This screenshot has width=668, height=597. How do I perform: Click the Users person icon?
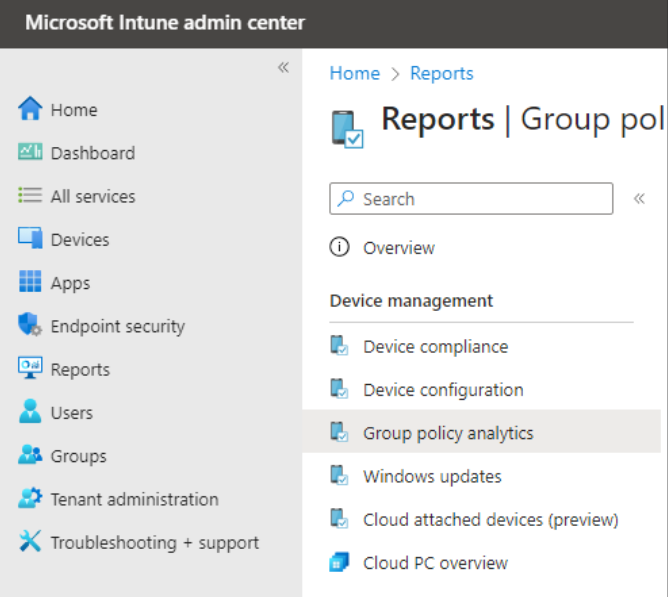pos(30,411)
